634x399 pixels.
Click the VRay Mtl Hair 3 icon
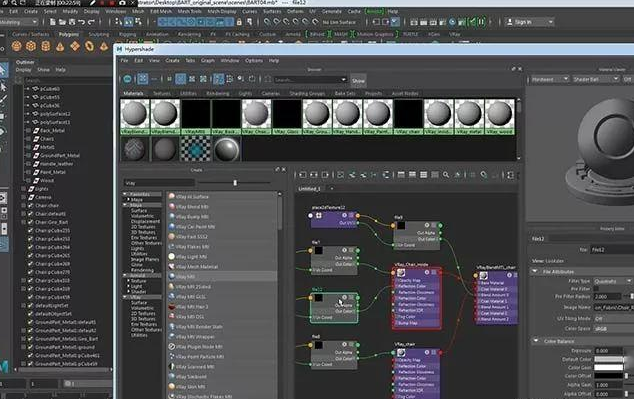(x=171, y=306)
